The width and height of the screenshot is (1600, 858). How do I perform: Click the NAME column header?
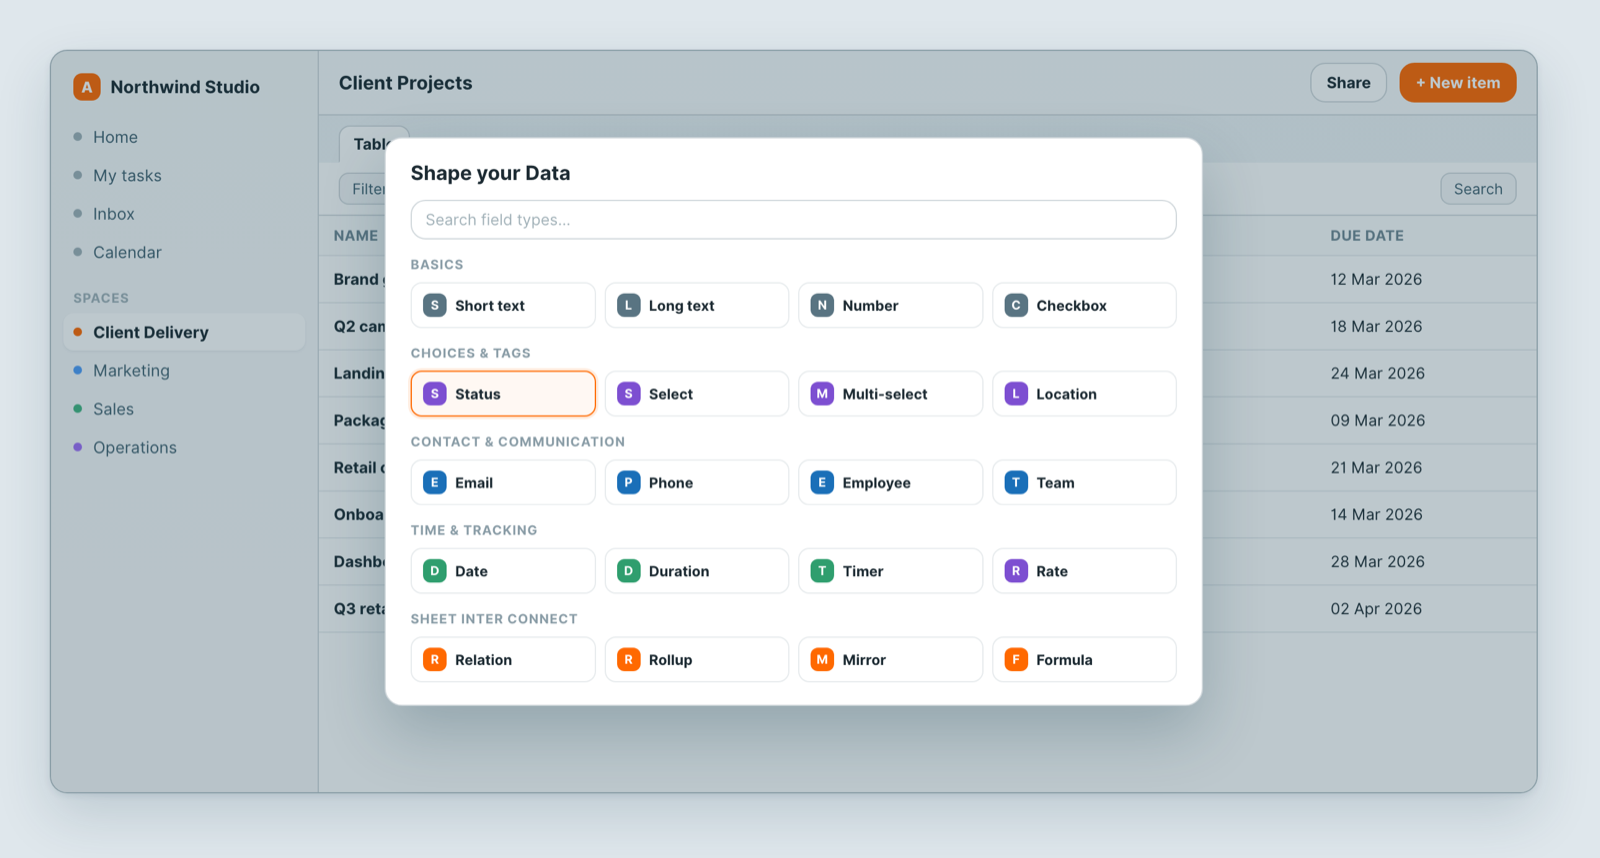(x=356, y=236)
